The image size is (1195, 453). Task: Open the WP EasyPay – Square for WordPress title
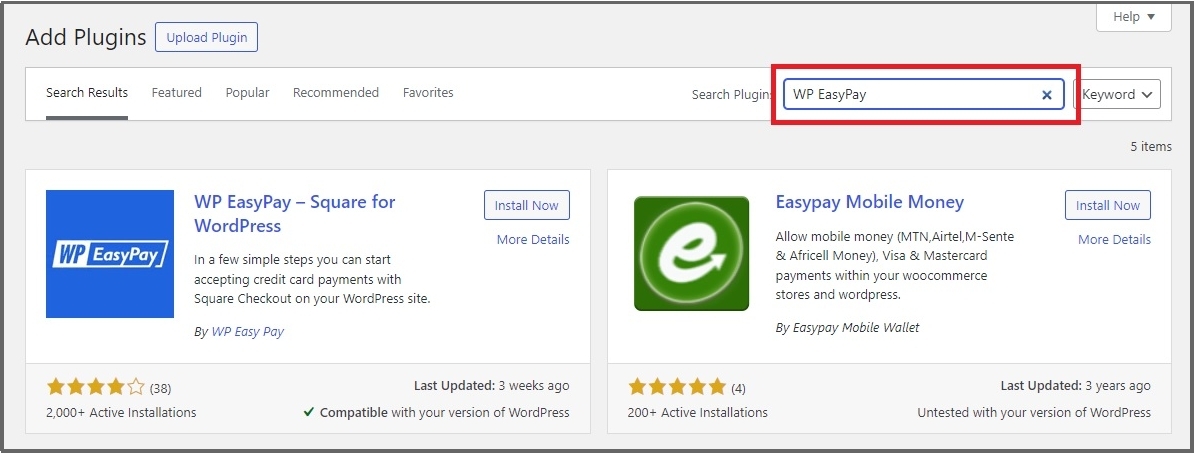click(295, 214)
